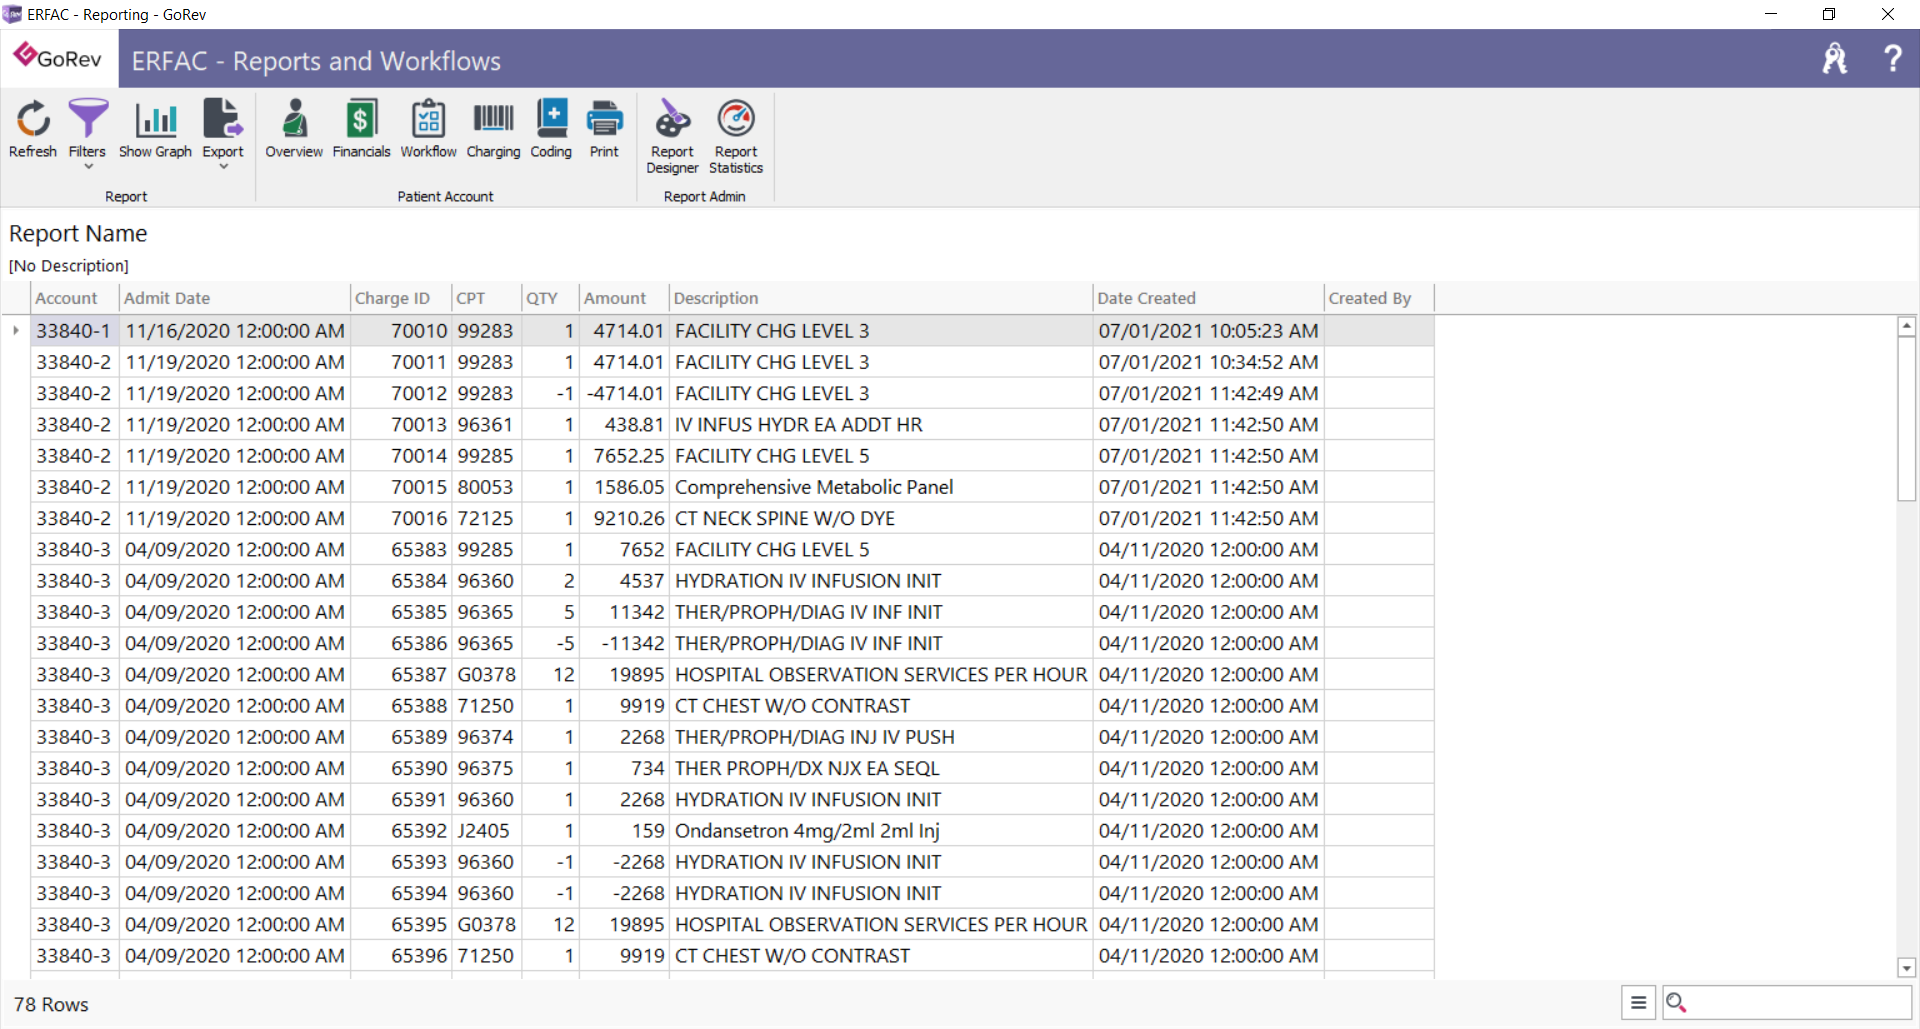Screen dimensions: 1920x1029
Task: Open help with the question mark icon
Action: pos(1892,58)
